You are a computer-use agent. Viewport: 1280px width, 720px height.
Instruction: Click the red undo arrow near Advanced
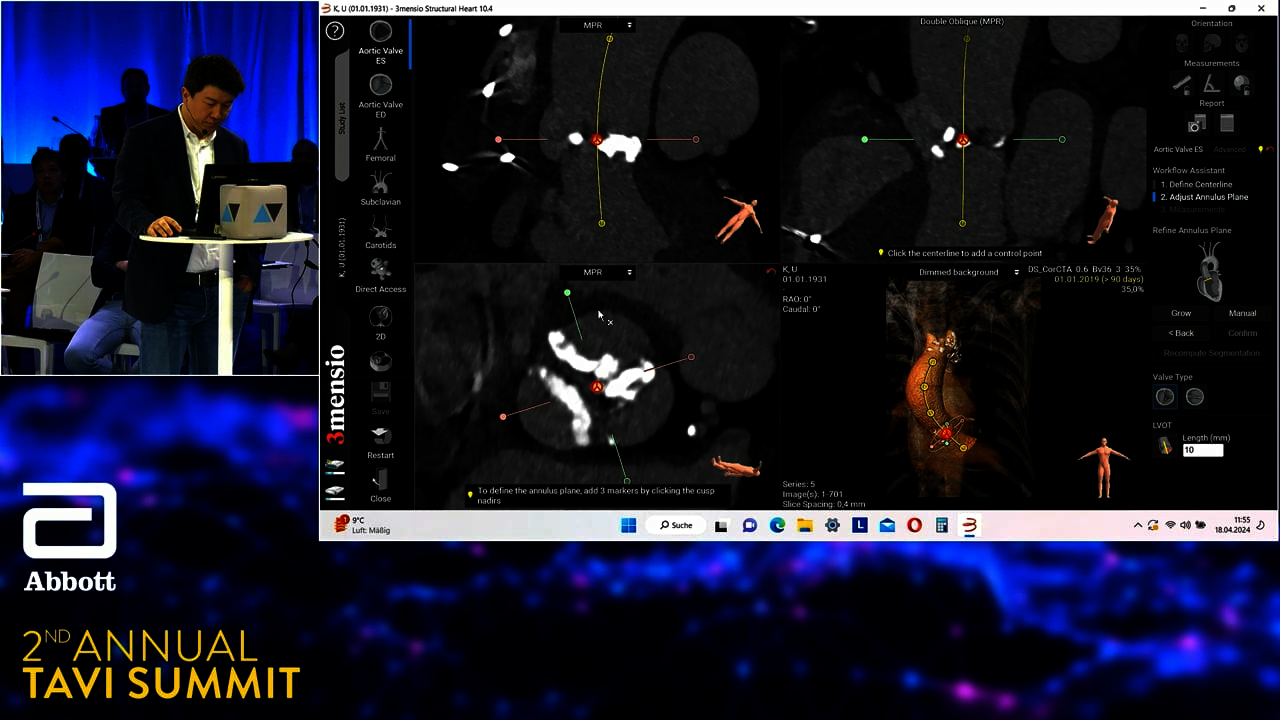point(1269,149)
